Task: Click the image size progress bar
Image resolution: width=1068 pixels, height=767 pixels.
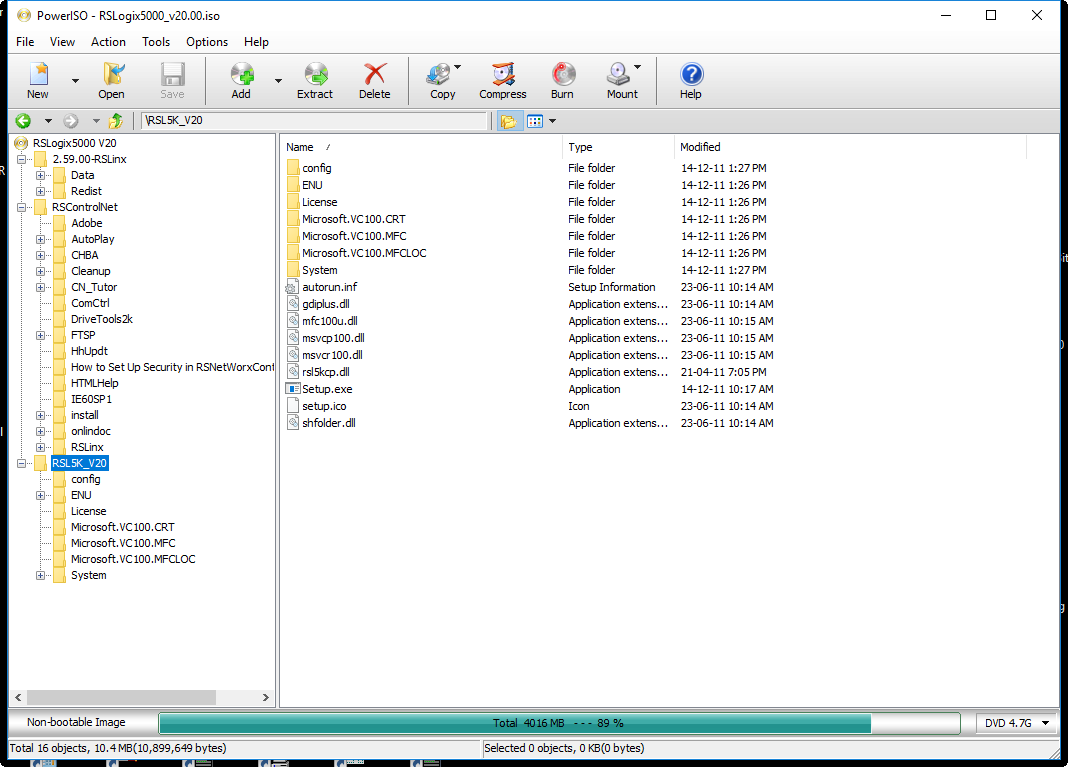Action: tap(559, 723)
